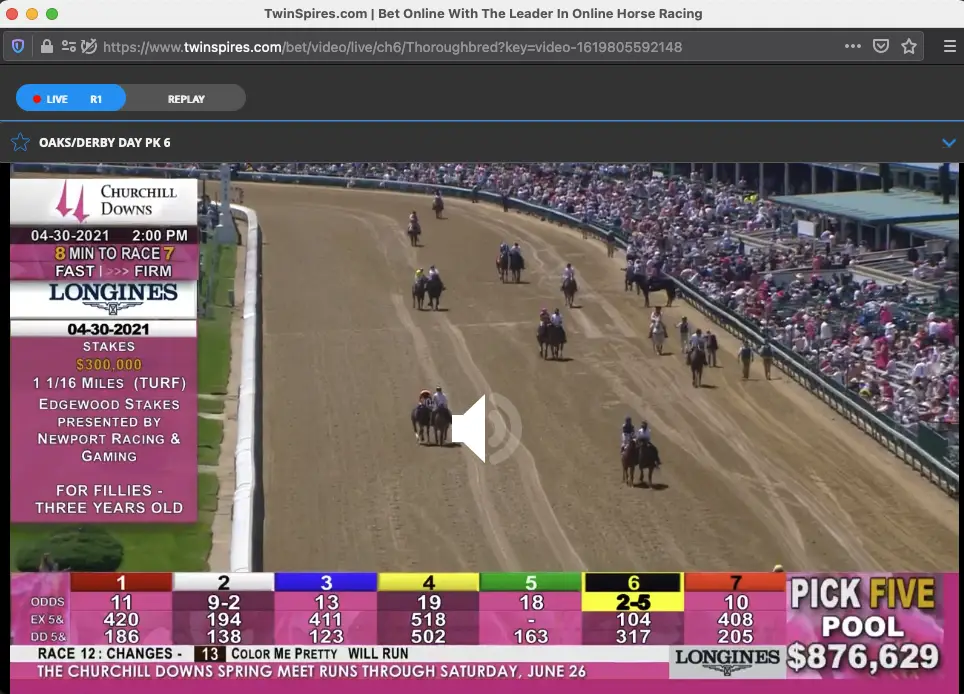Viewport: 964px width, 694px height.
Task: Click the highlighted 2-5 favorite odds
Action: (633, 602)
